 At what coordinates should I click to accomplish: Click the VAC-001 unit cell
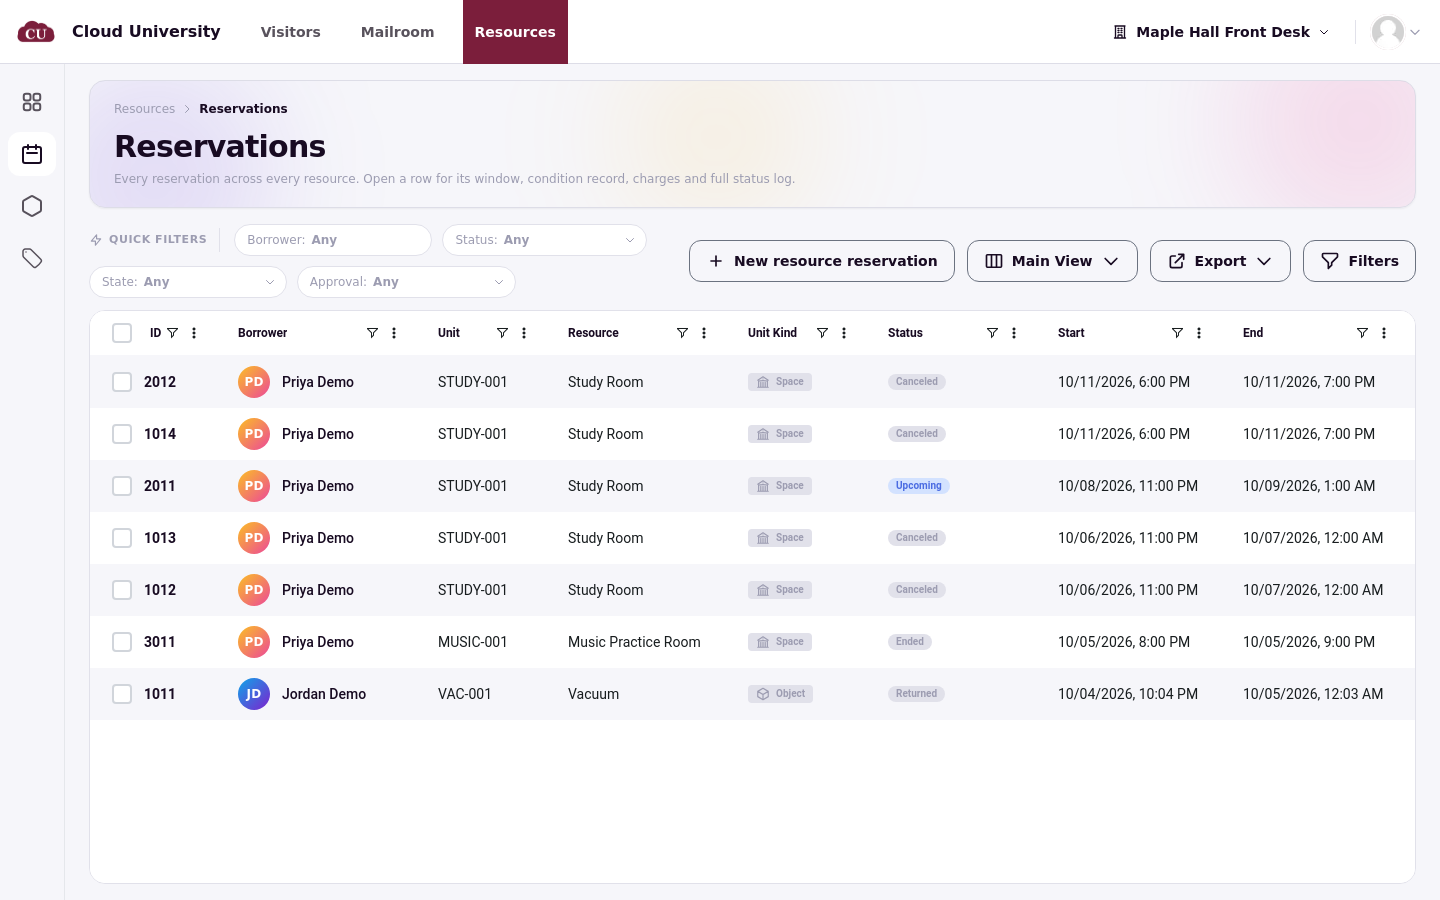point(465,694)
